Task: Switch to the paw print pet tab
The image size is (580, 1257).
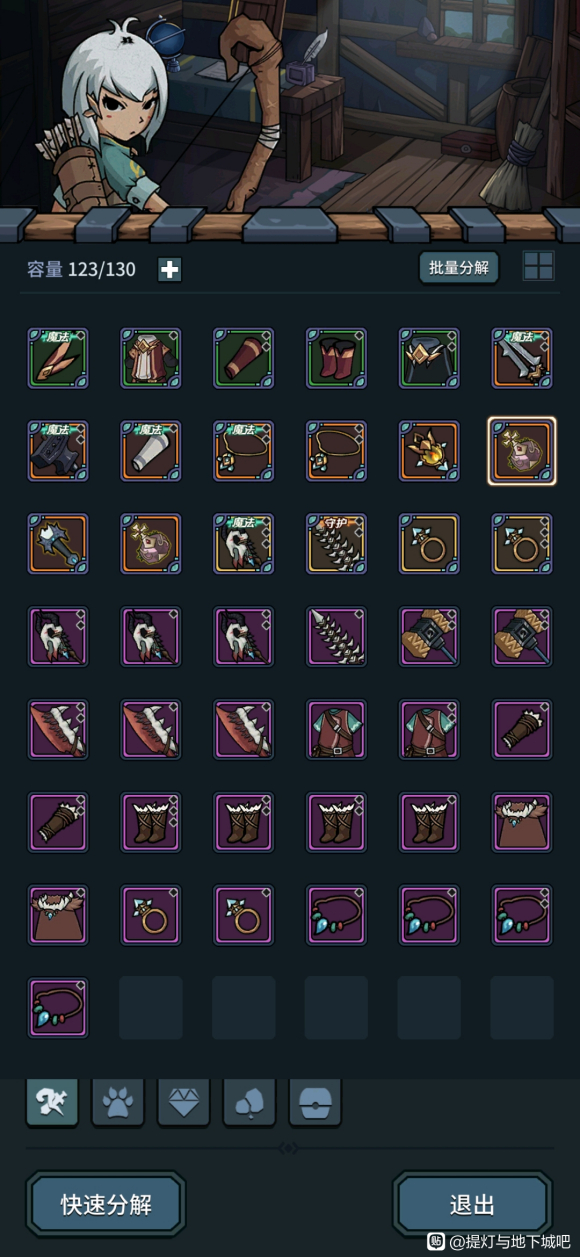Action: (118, 1102)
